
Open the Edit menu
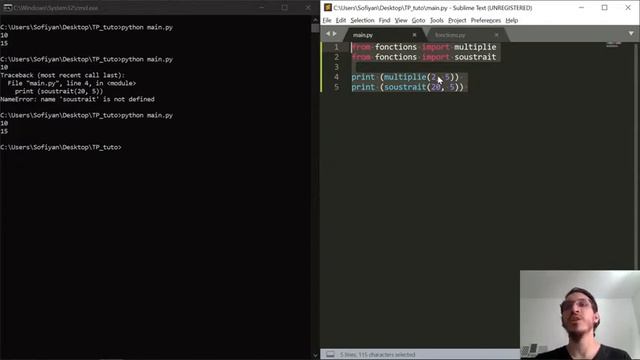pos(340,20)
